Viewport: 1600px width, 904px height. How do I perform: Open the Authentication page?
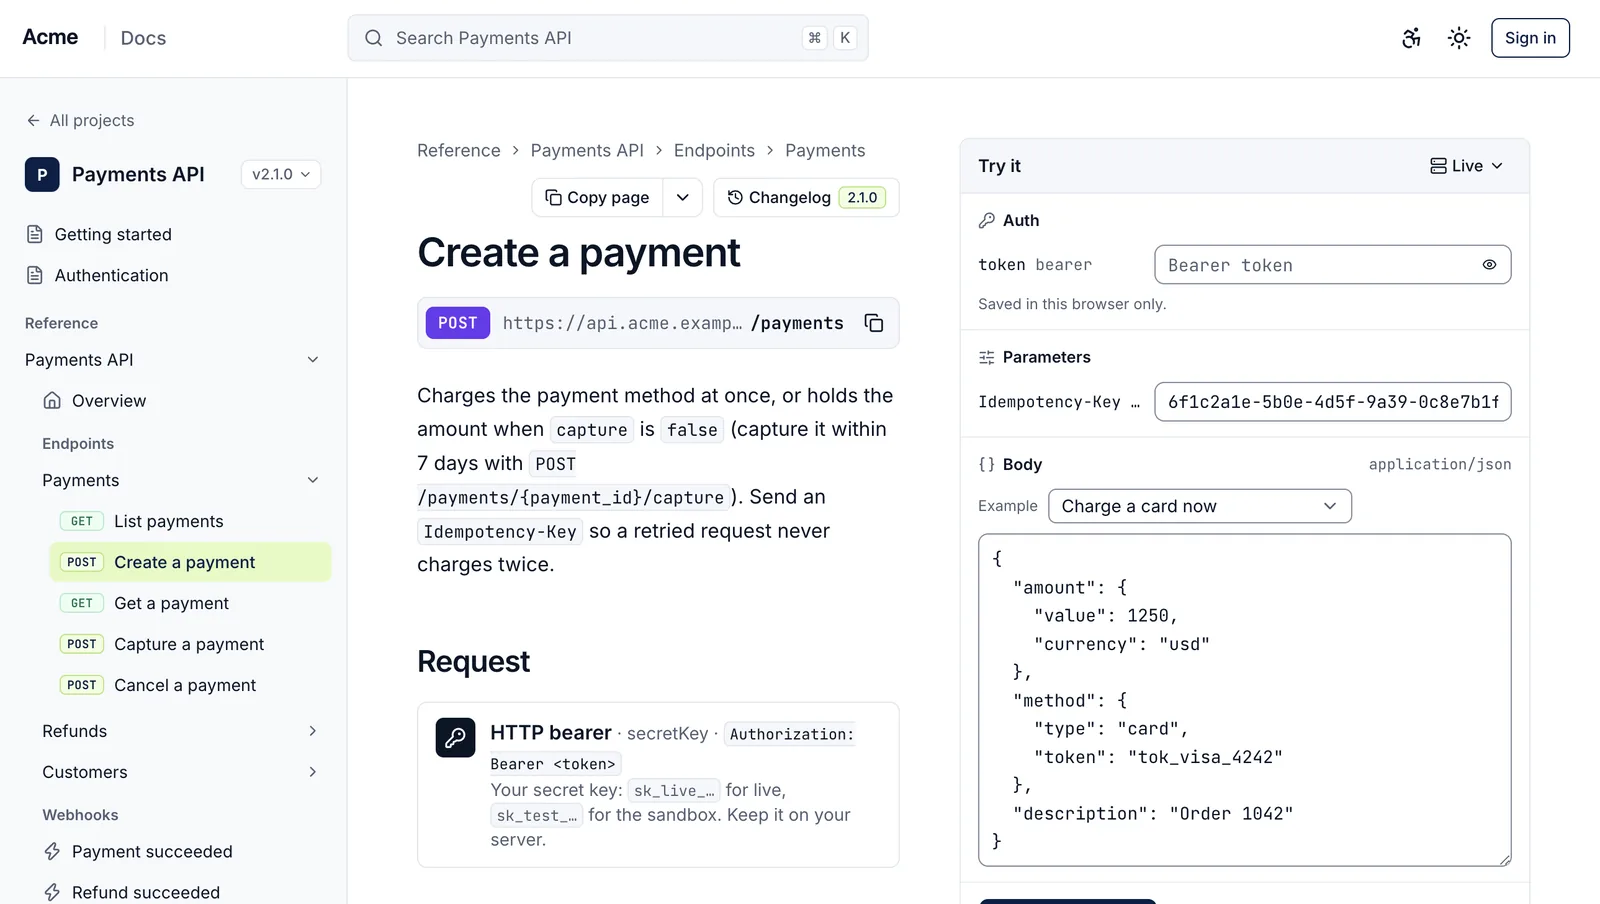coord(111,275)
